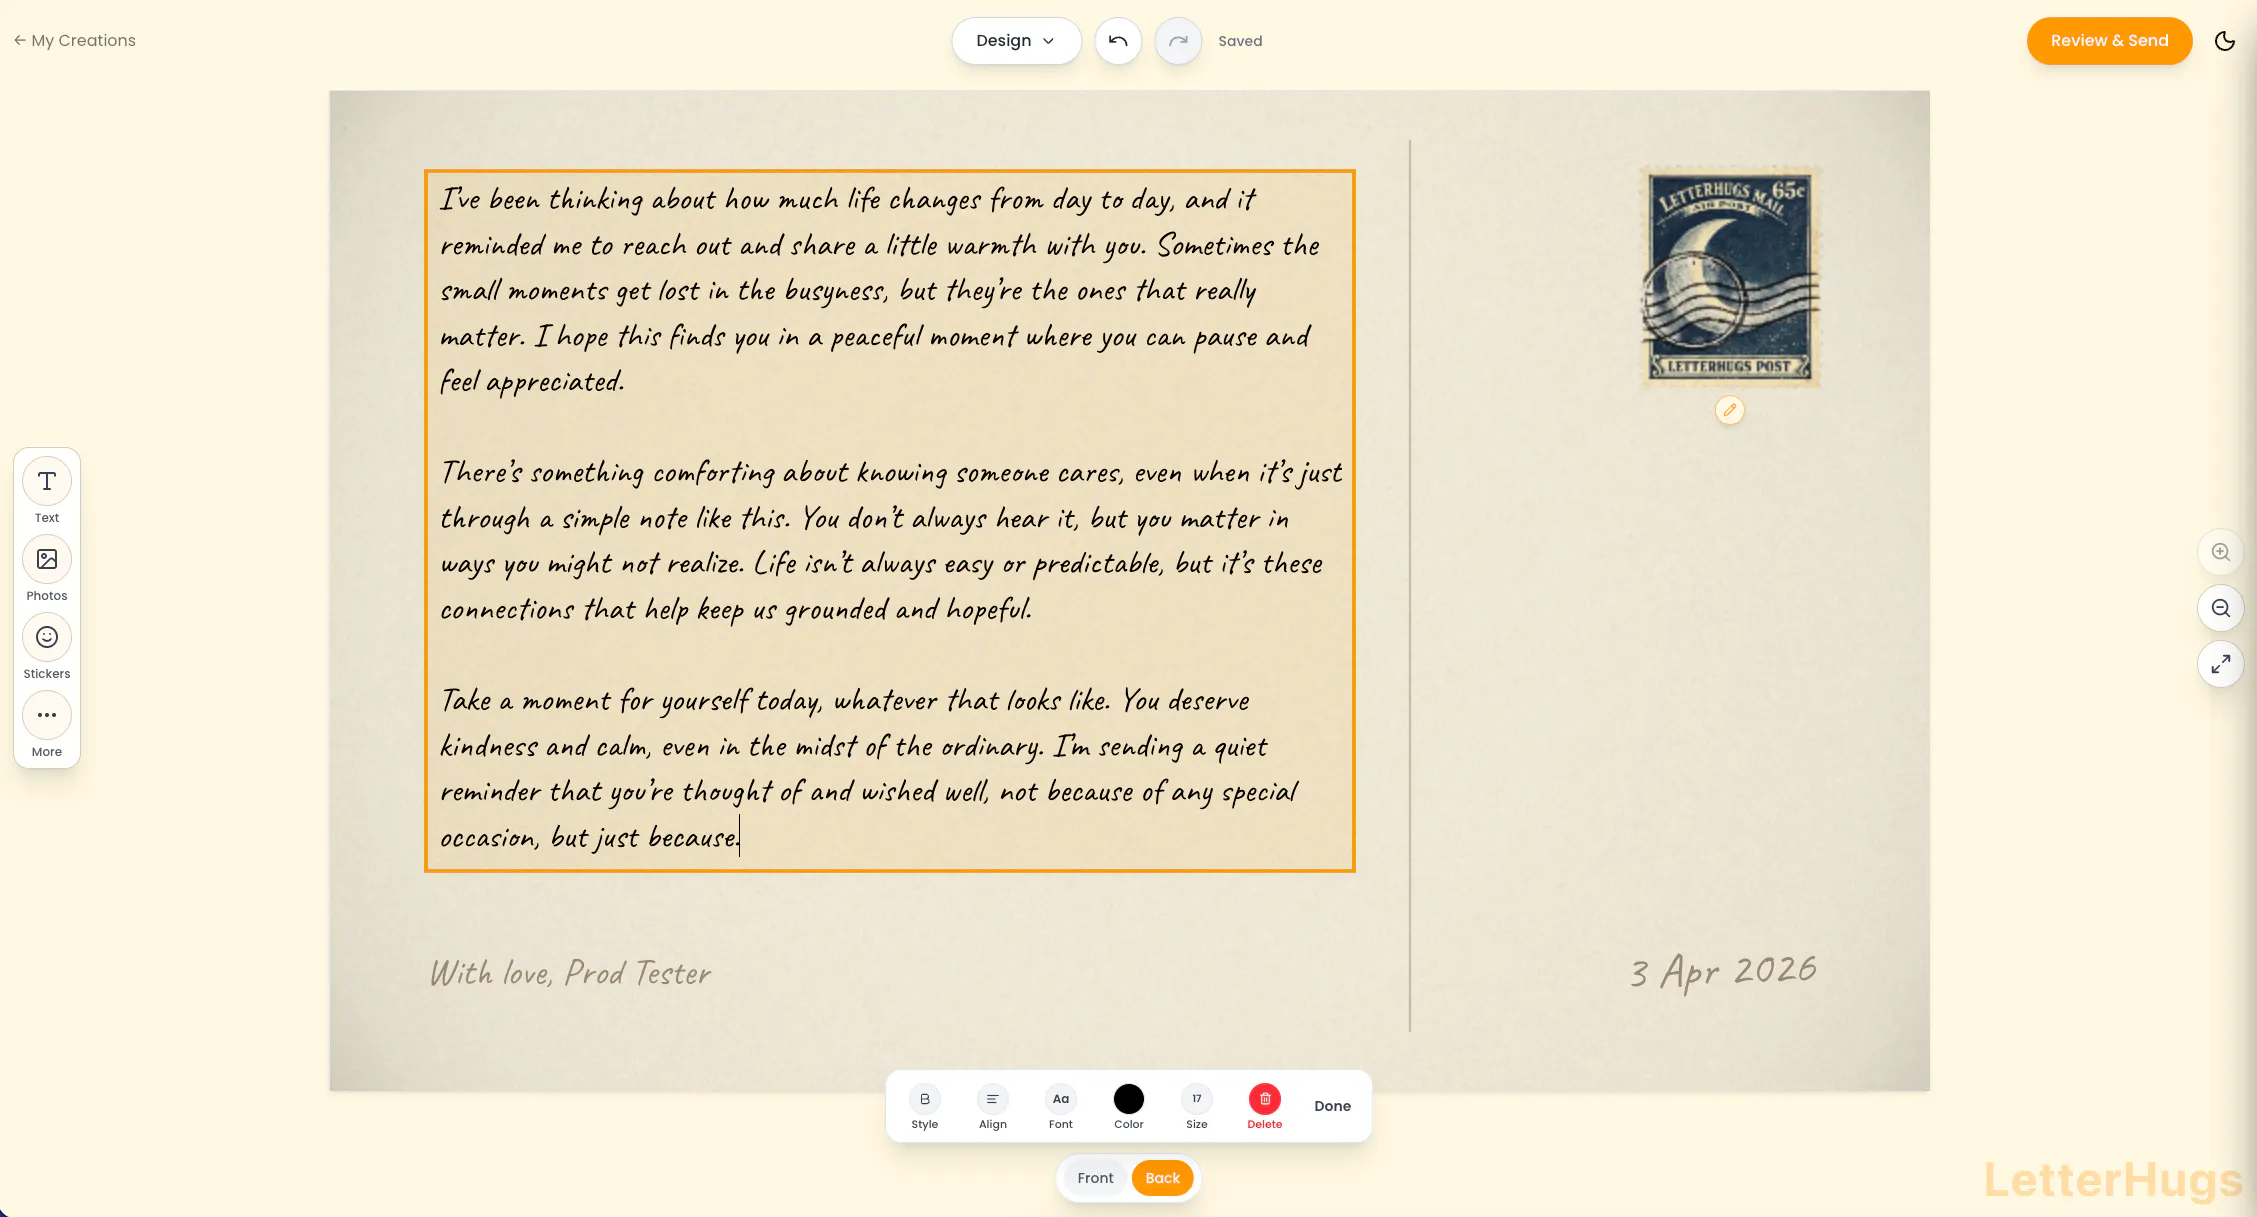Open the Style options for the text
2257x1217 pixels.
click(925, 1107)
